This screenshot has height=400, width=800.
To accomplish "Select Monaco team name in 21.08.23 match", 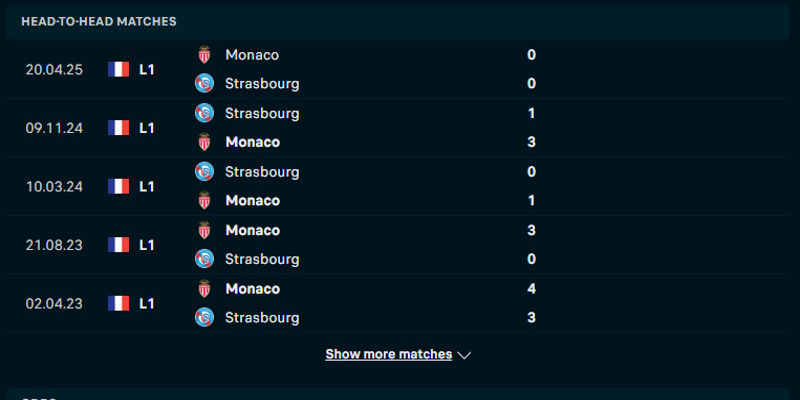I will (252, 230).
